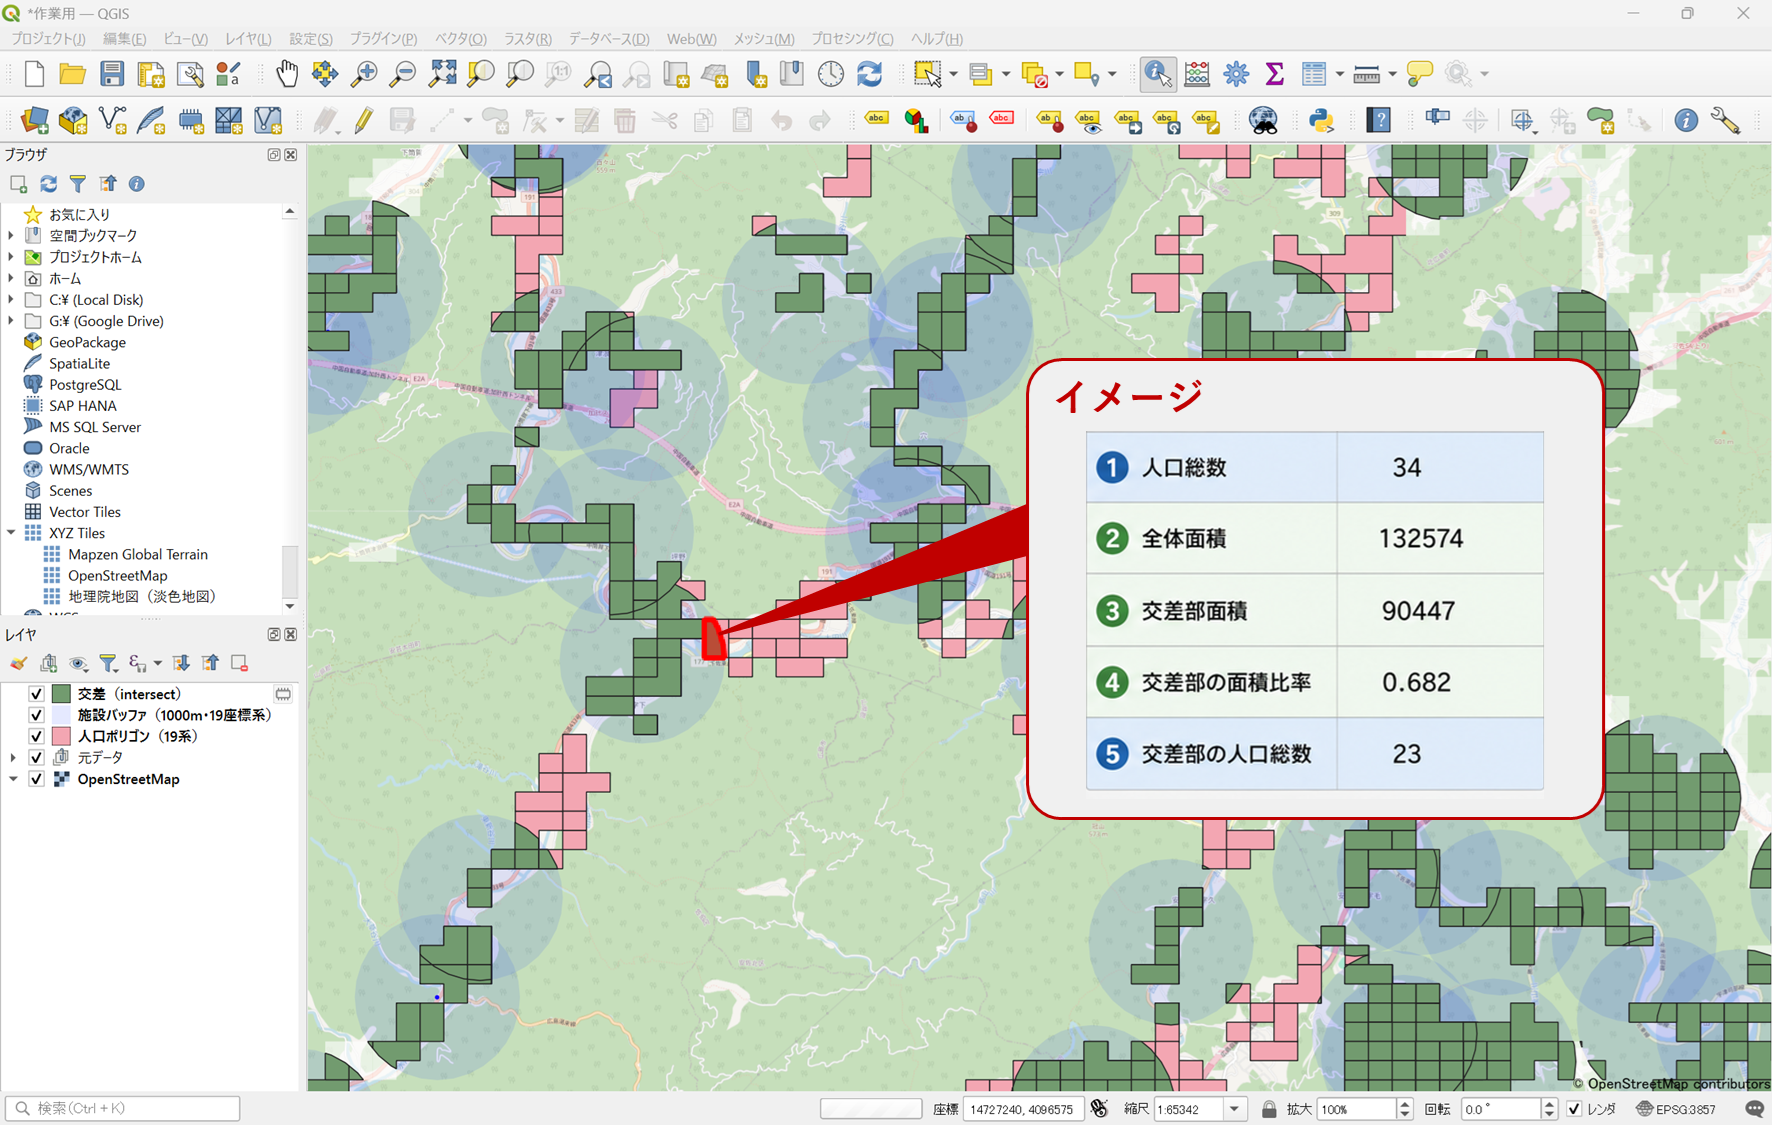The width and height of the screenshot is (1772, 1125).
Task: Toggle visibility of 元データ group
Action: [36, 758]
